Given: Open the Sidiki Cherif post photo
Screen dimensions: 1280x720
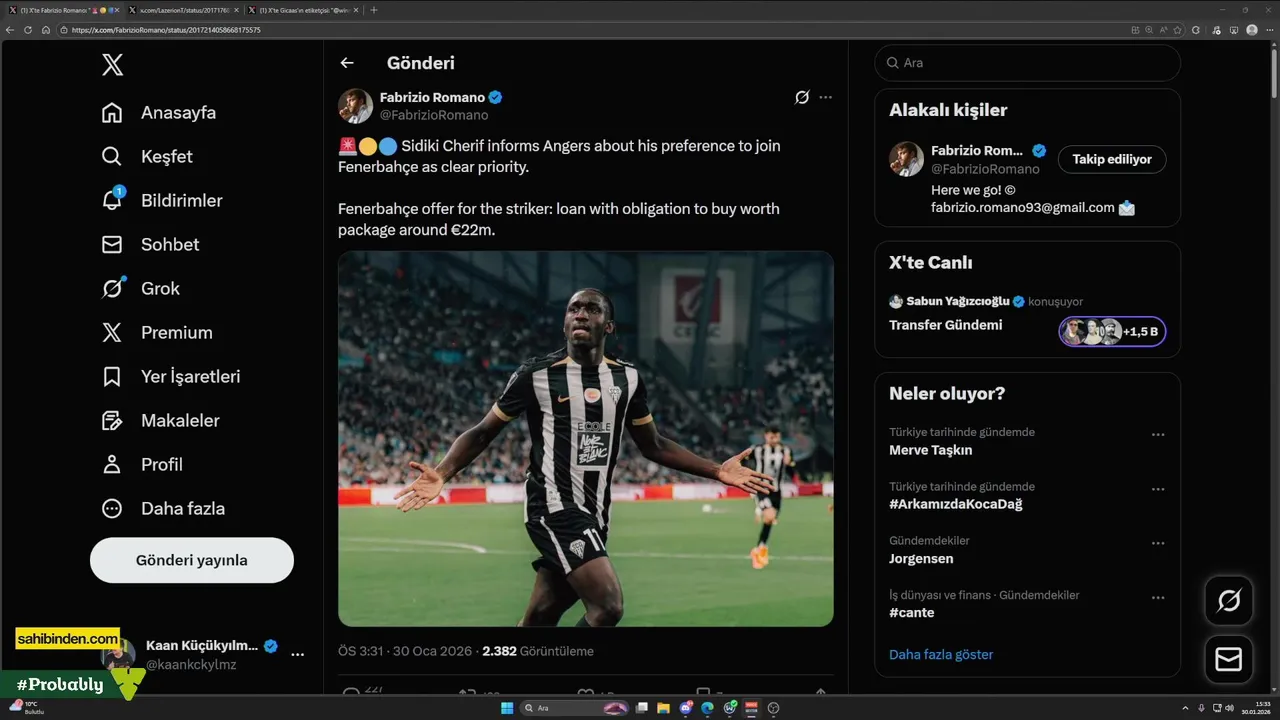Looking at the screenshot, I should click(x=586, y=439).
